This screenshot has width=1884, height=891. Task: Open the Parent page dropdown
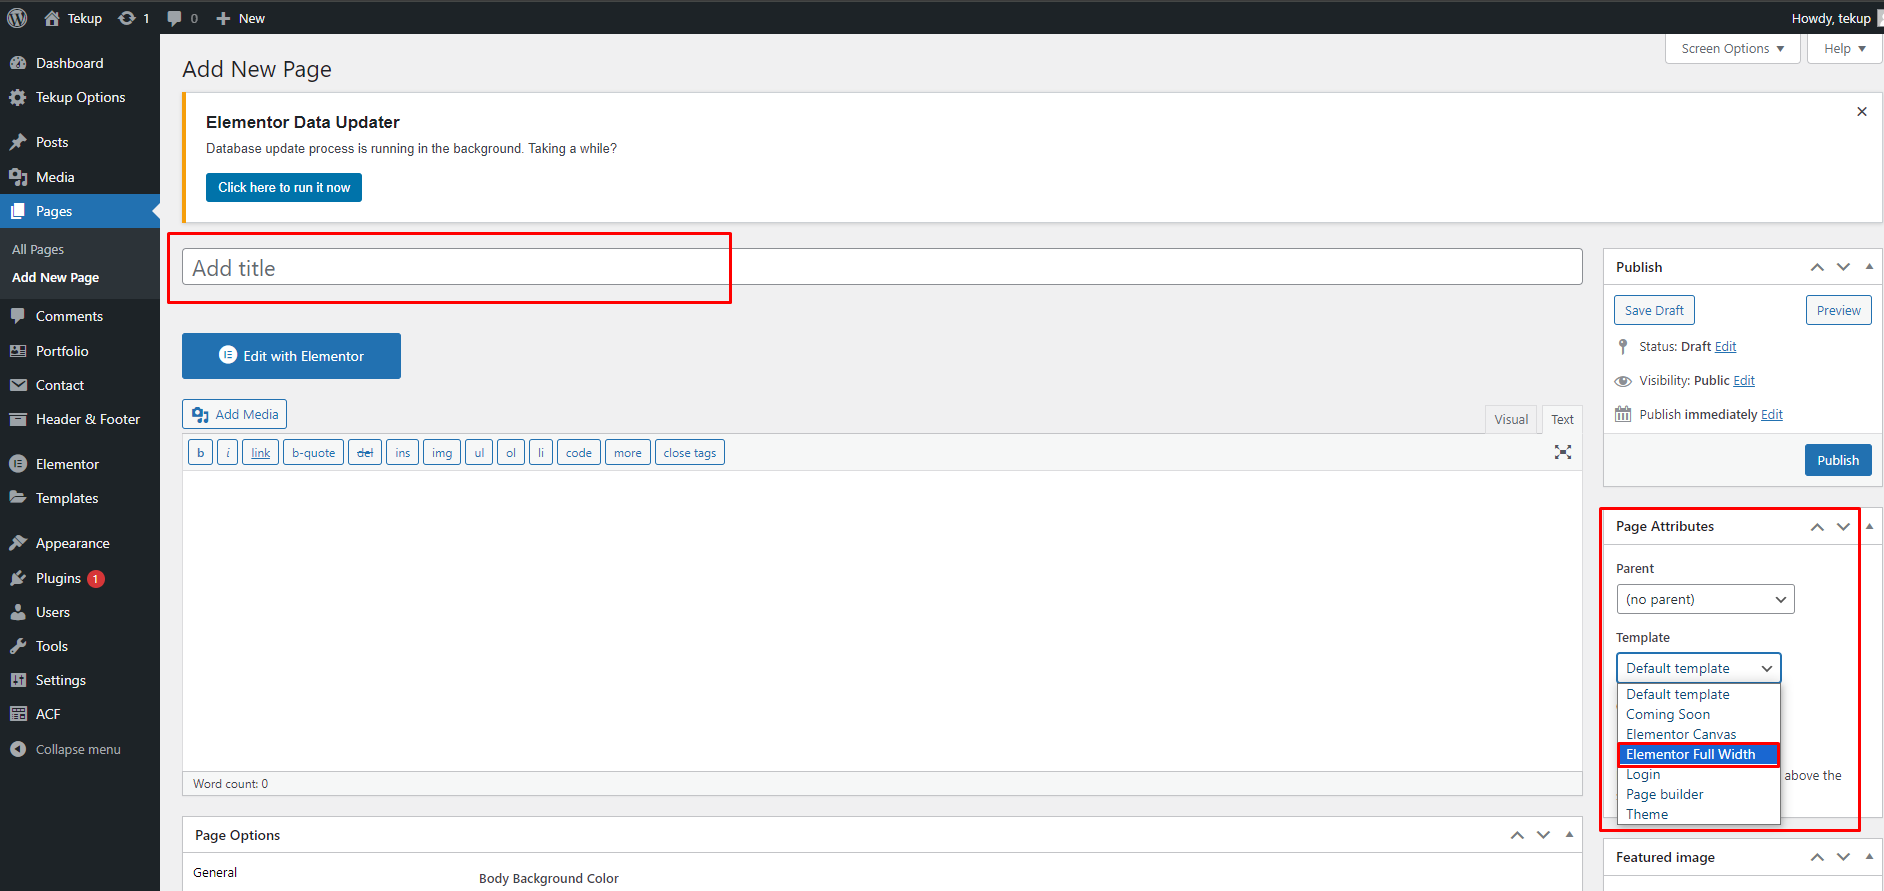pyautogui.click(x=1705, y=599)
